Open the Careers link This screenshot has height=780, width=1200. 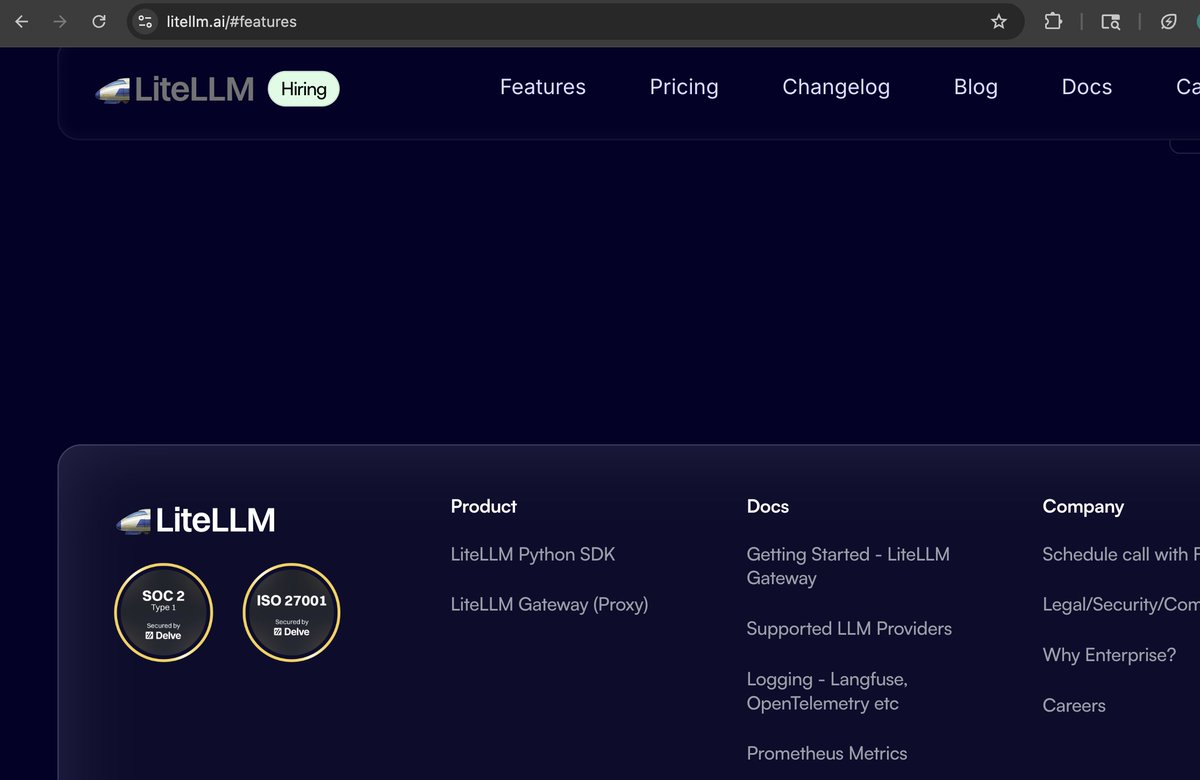tap(1074, 705)
